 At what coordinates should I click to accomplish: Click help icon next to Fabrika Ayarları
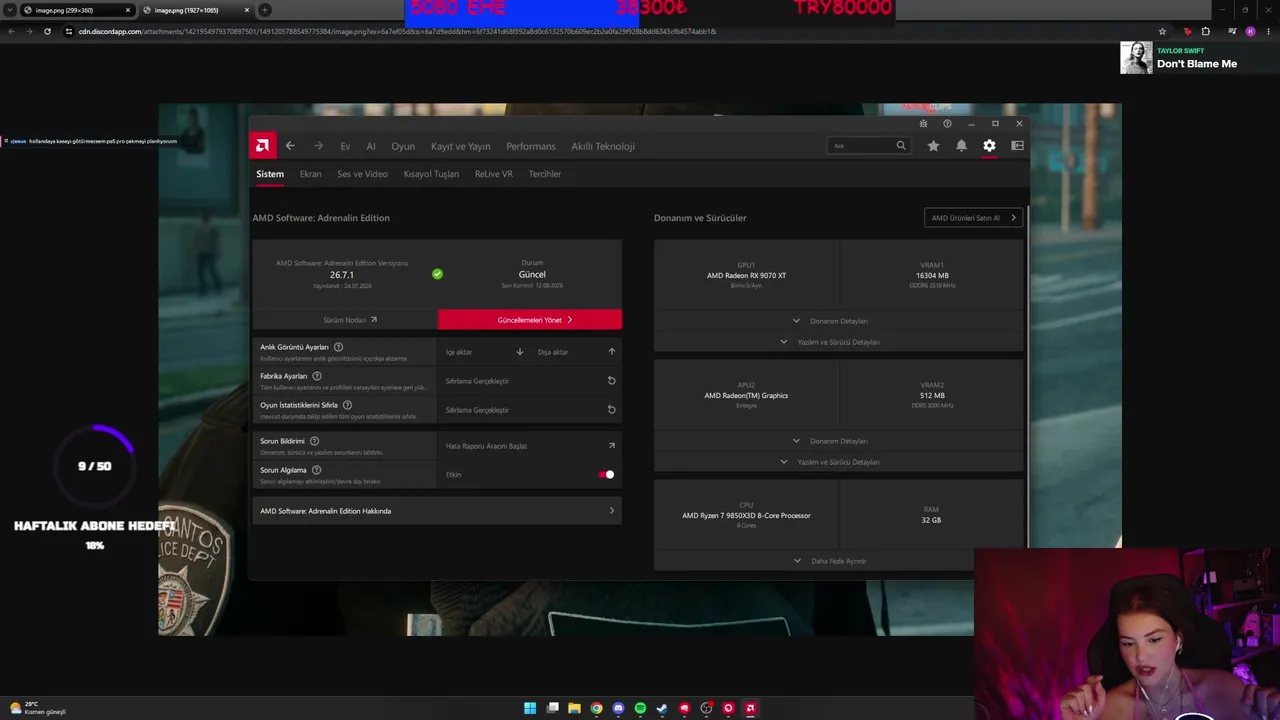317,376
